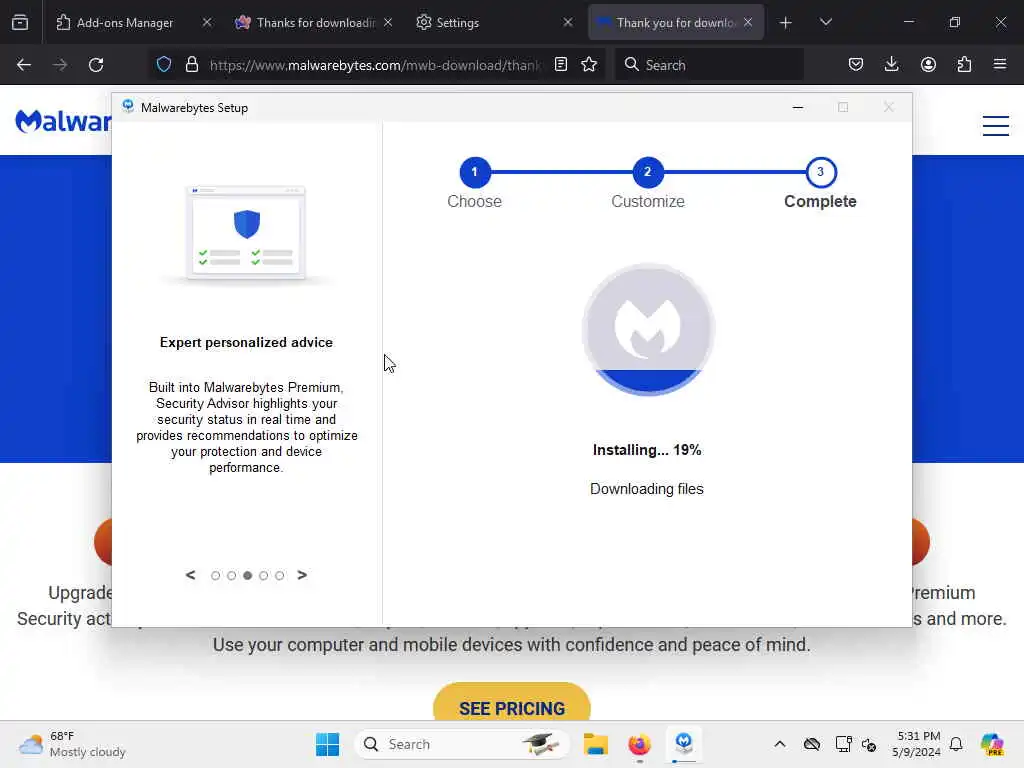The height and width of the screenshot is (768, 1024).
Task: Select the third carousel dot
Action: click(x=248, y=575)
